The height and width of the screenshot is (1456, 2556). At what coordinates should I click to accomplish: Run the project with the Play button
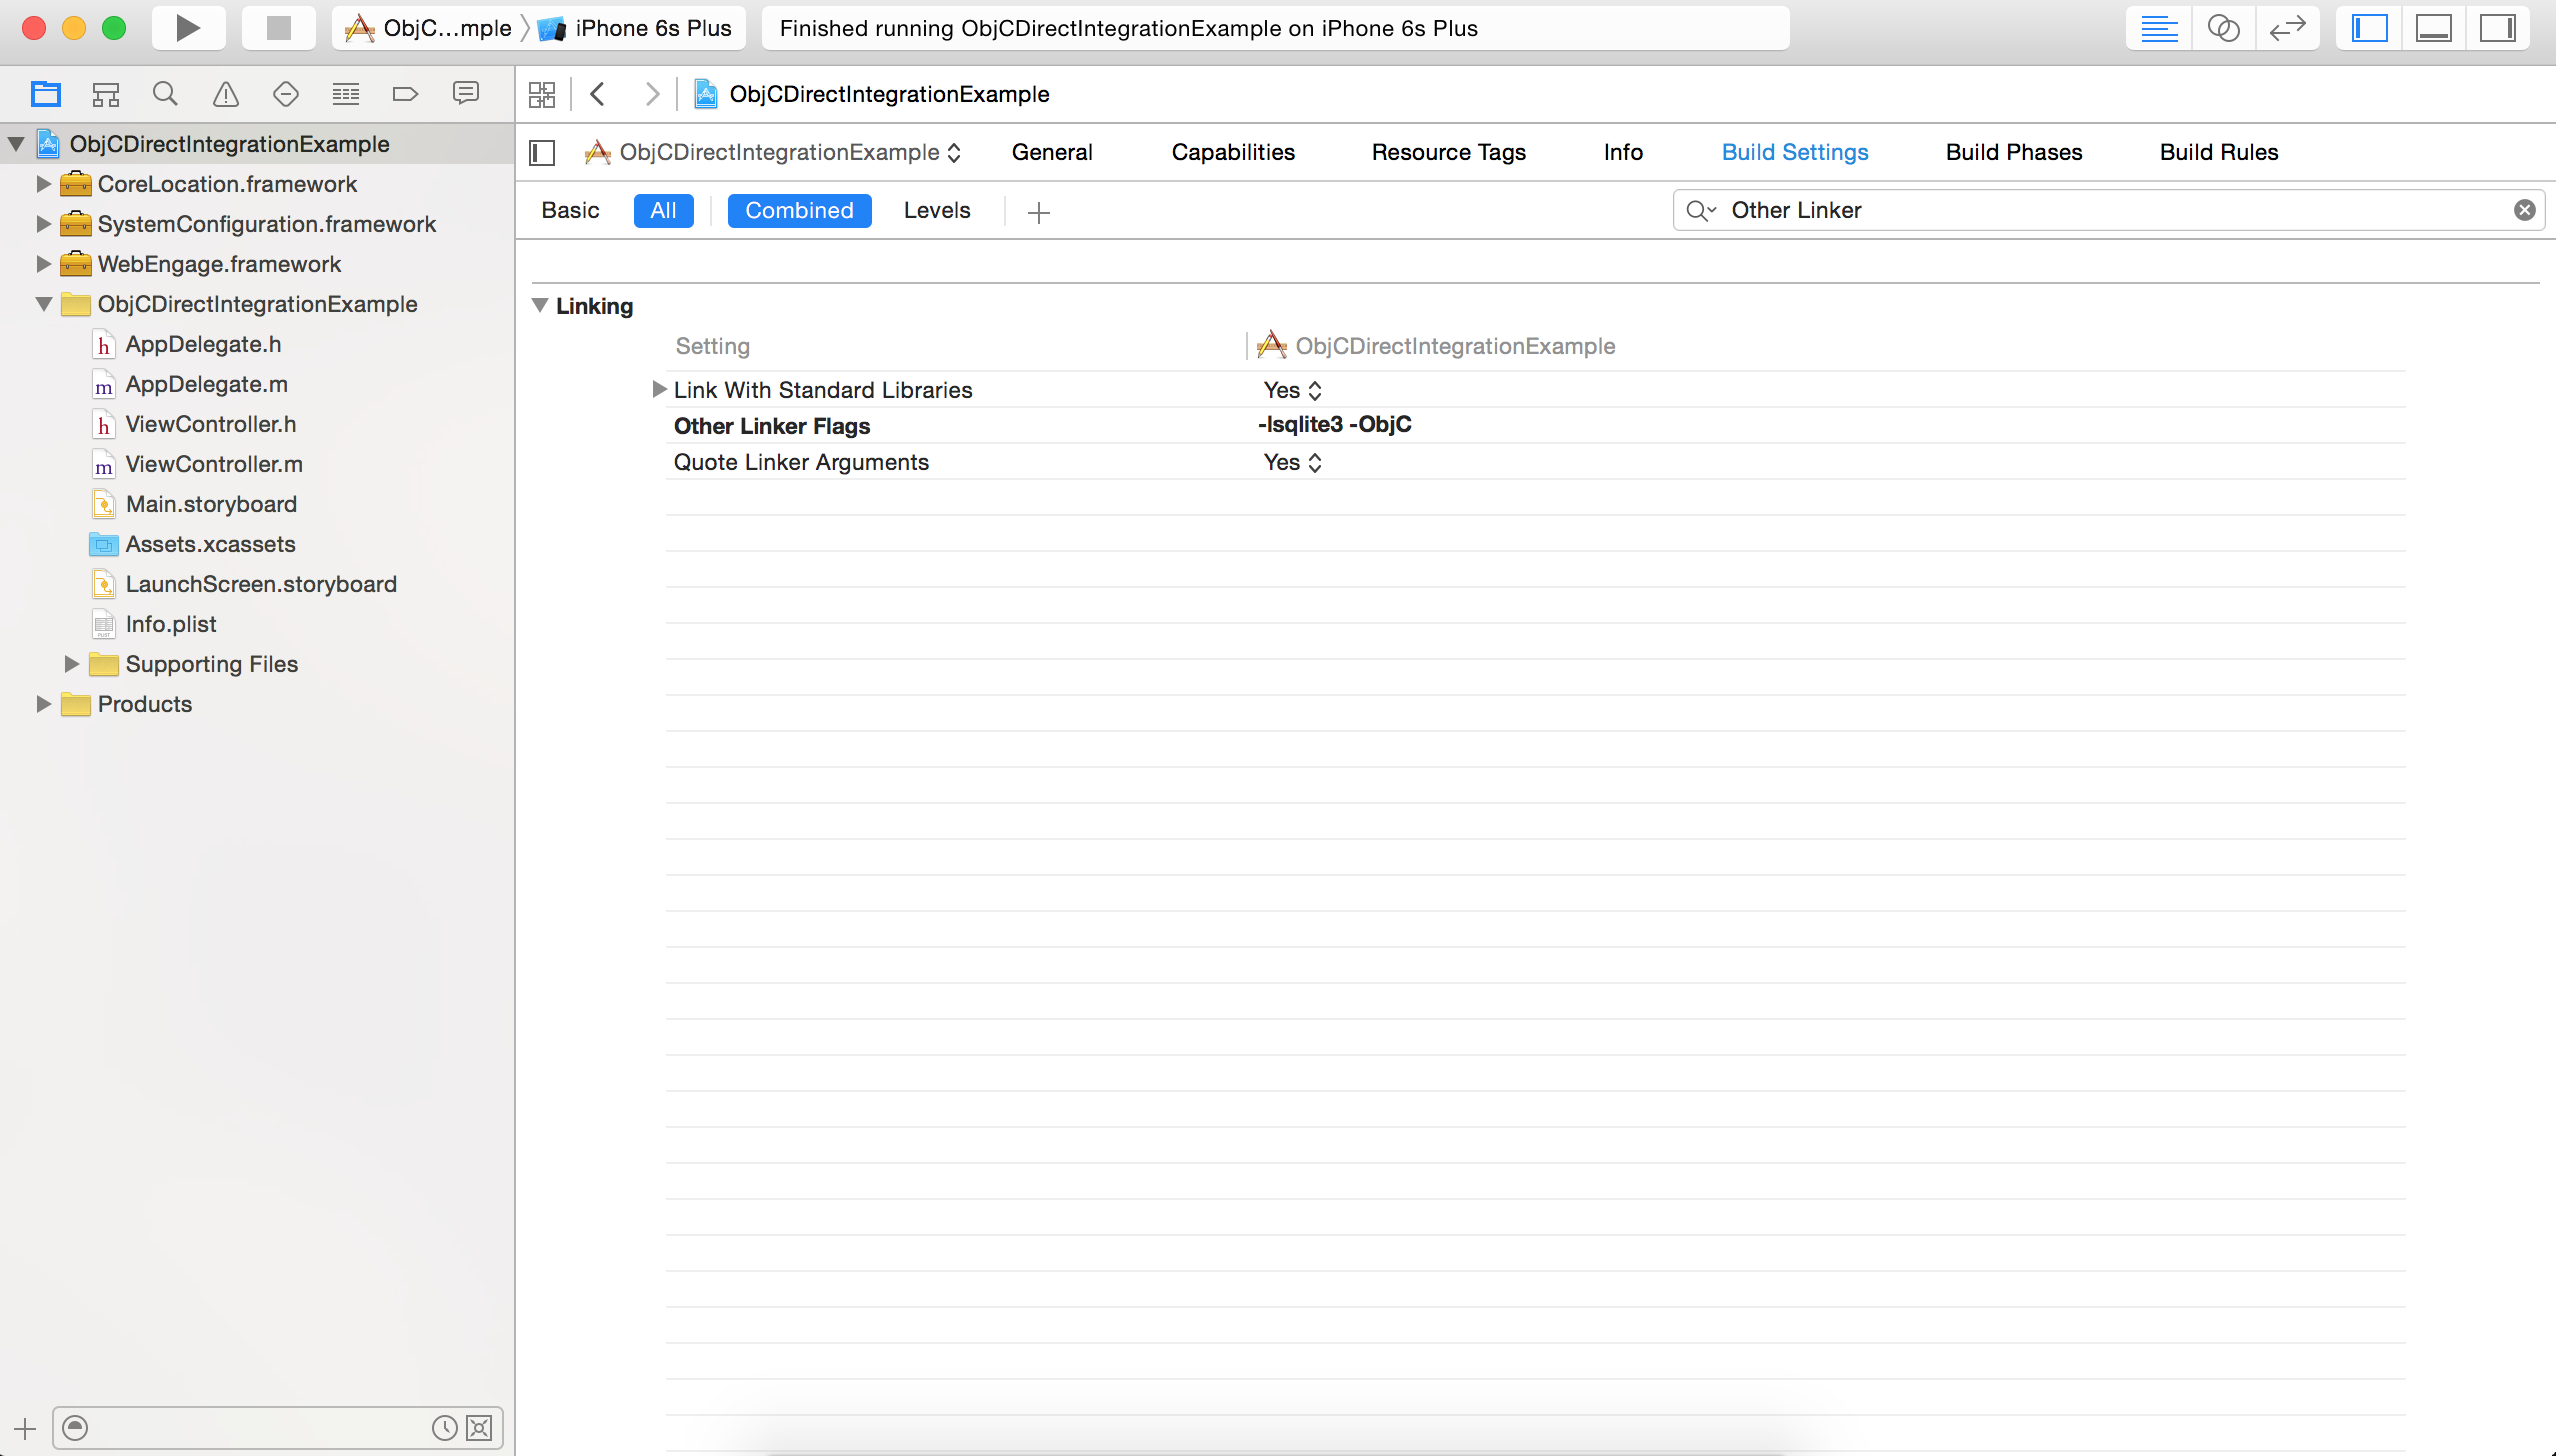187,28
